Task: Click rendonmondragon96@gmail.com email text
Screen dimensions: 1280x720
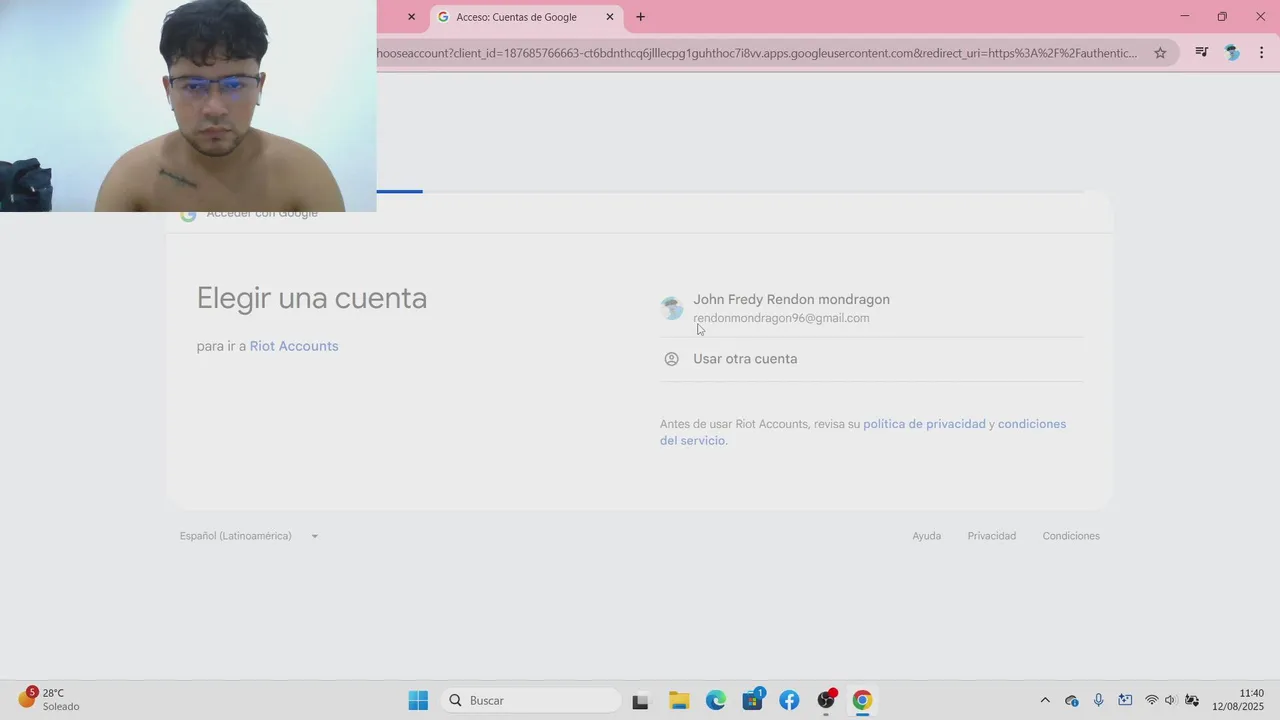Action: [781, 318]
